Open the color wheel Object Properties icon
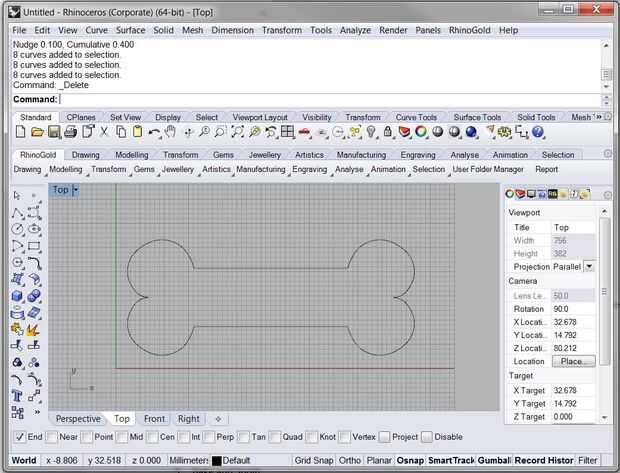 point(421,132)
